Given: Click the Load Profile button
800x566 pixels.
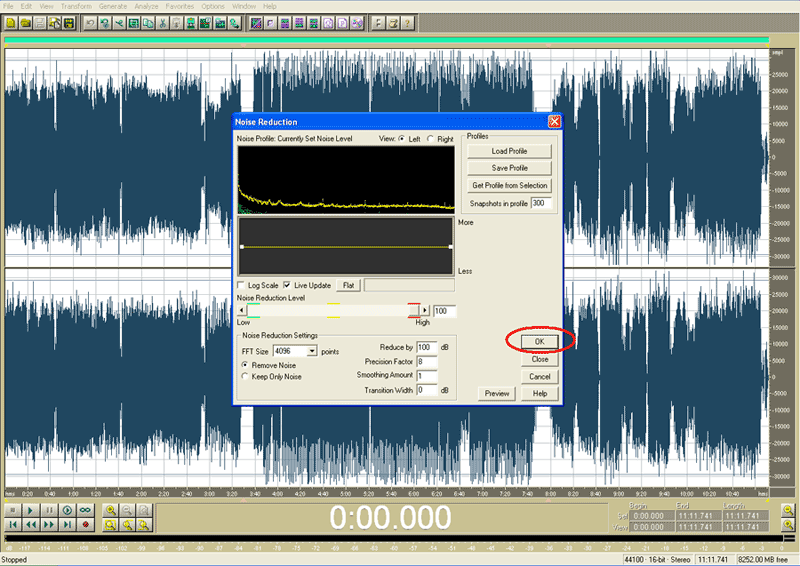Looking at the screenshot, I should (x=509, y=151).
